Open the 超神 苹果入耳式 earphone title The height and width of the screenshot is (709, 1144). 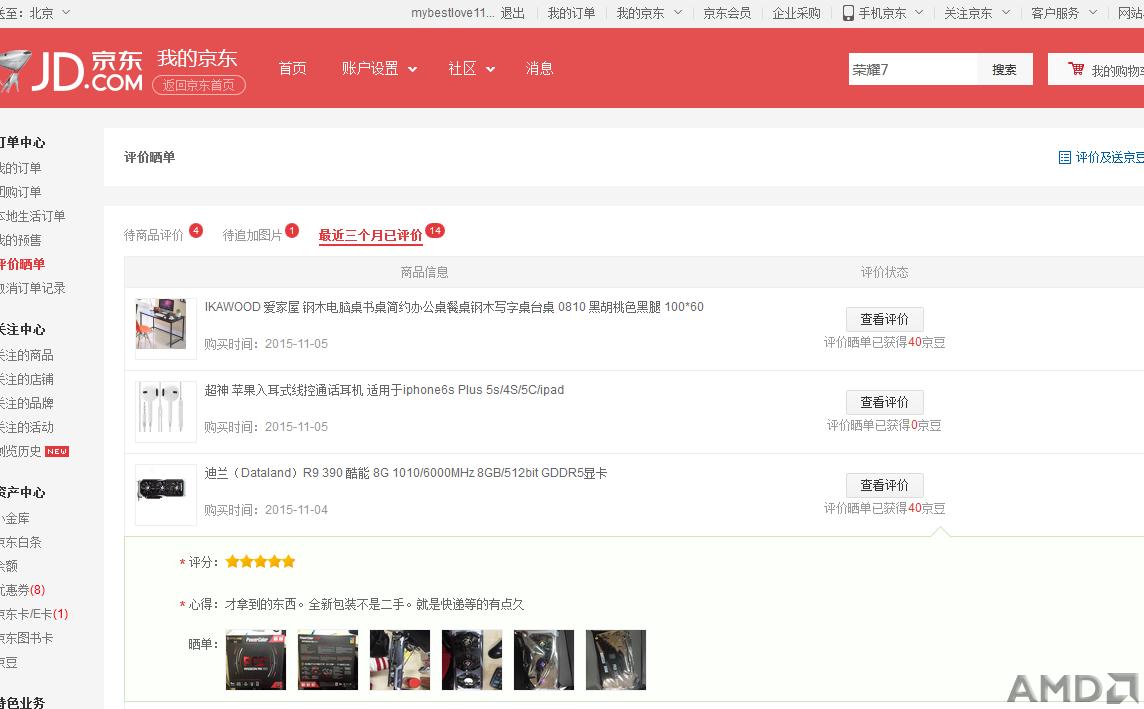[x=384, y=390]
